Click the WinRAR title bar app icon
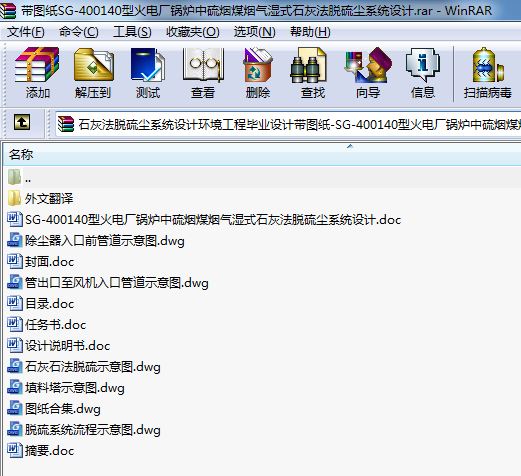 8,10
